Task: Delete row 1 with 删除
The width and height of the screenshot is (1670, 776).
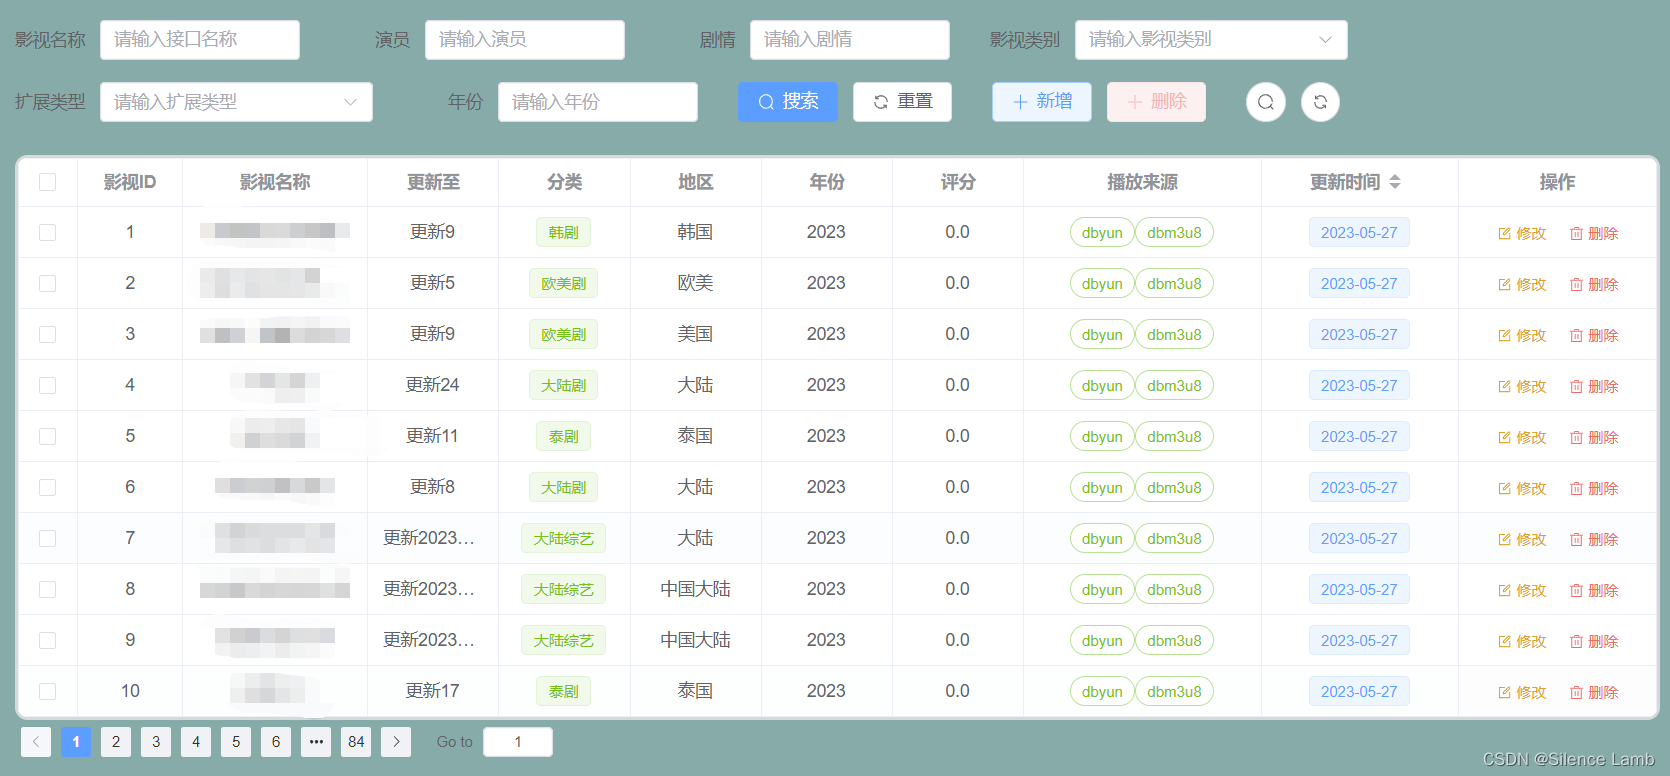Action: (1594, 233)
